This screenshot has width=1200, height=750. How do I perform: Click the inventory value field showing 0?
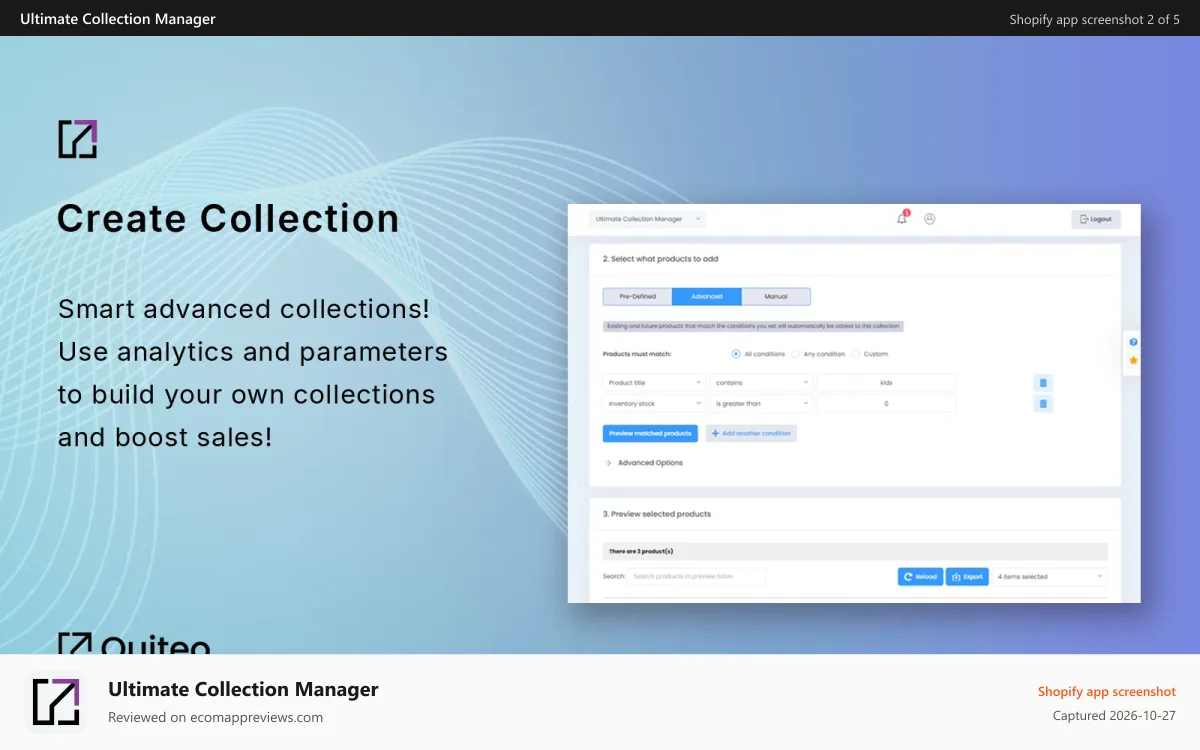[886, 404]
